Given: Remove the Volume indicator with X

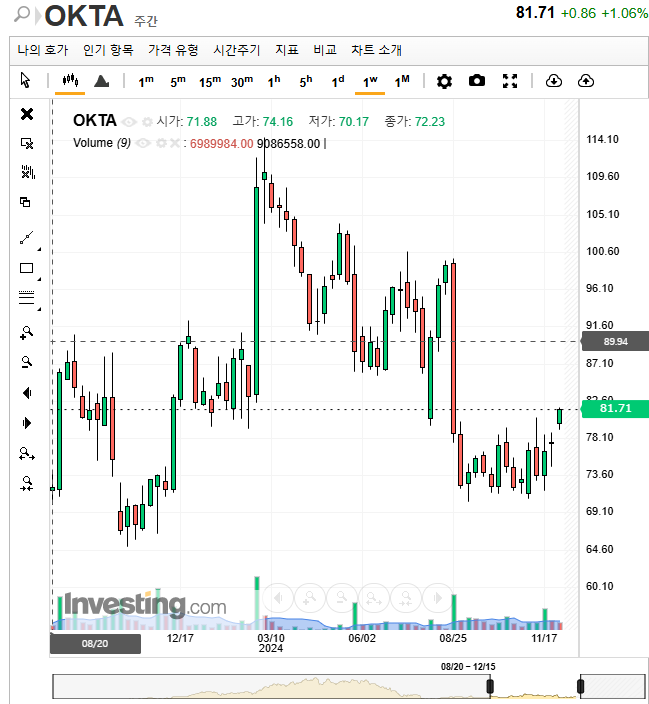Looking at the screenshot, I should 174,143.
